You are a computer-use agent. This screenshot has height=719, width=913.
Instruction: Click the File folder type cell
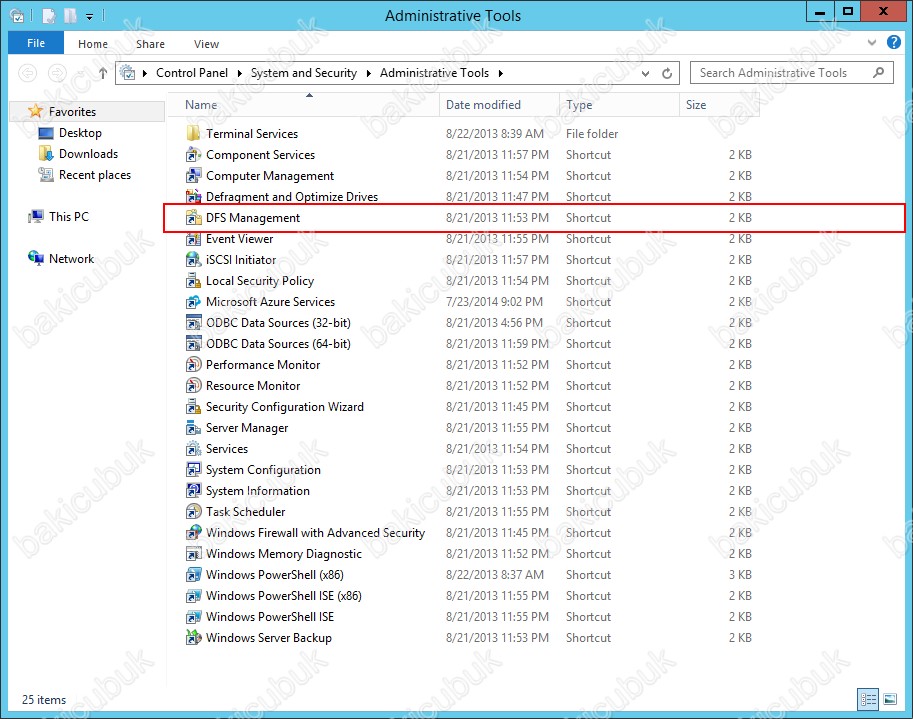point(592,134)
